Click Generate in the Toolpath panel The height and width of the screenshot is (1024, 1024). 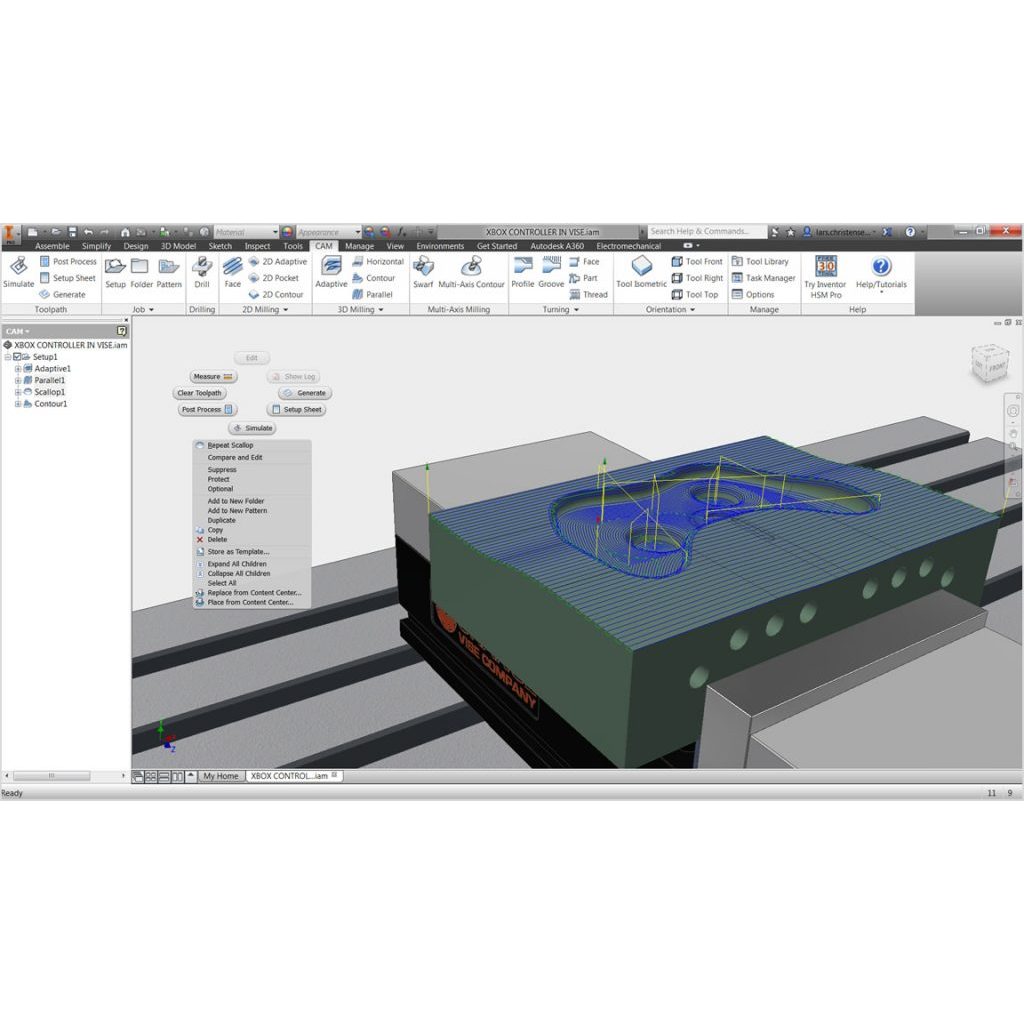(63, 295)
